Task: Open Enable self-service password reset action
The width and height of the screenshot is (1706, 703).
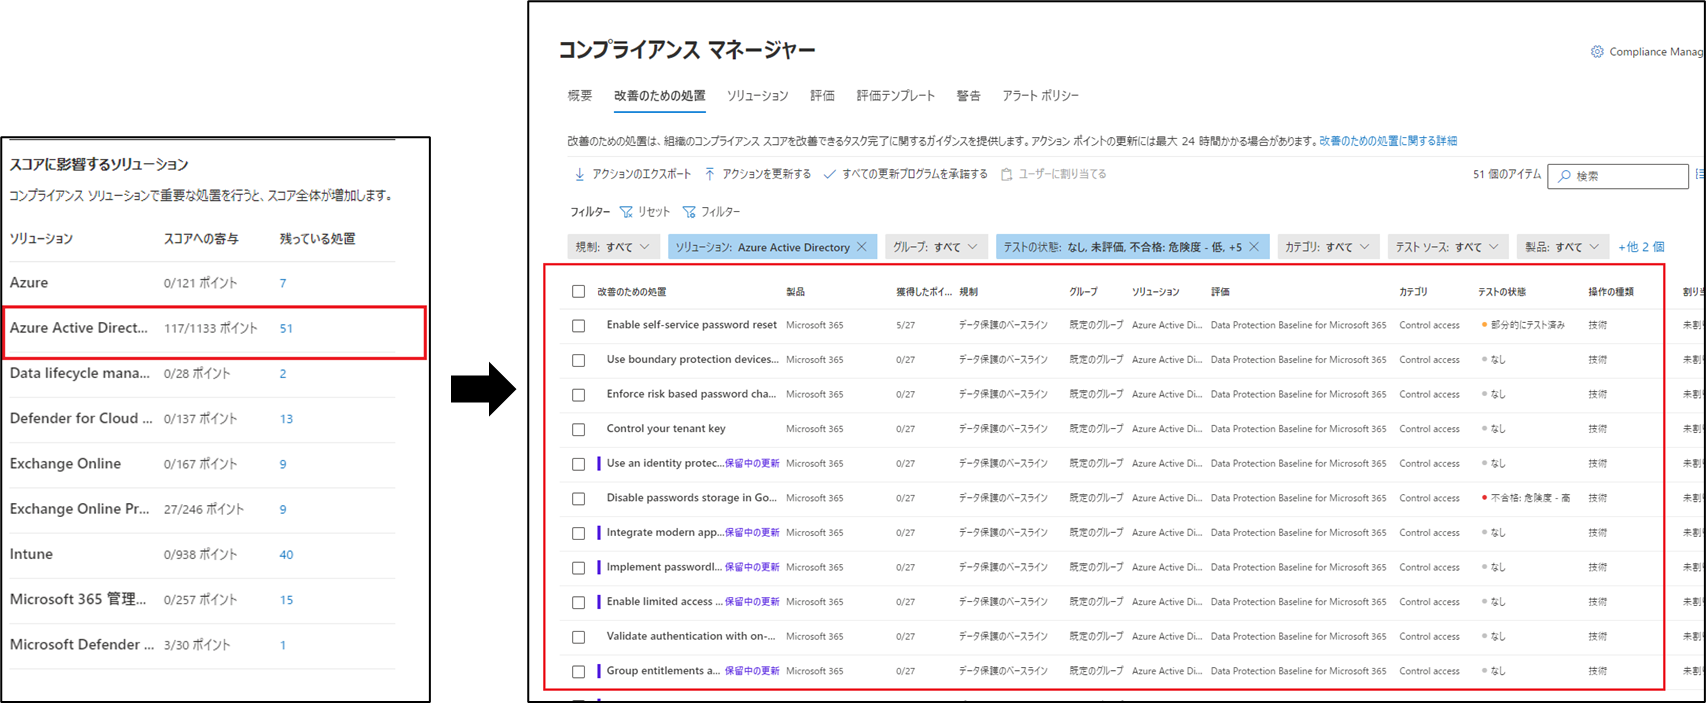Action: click(691, 325)
